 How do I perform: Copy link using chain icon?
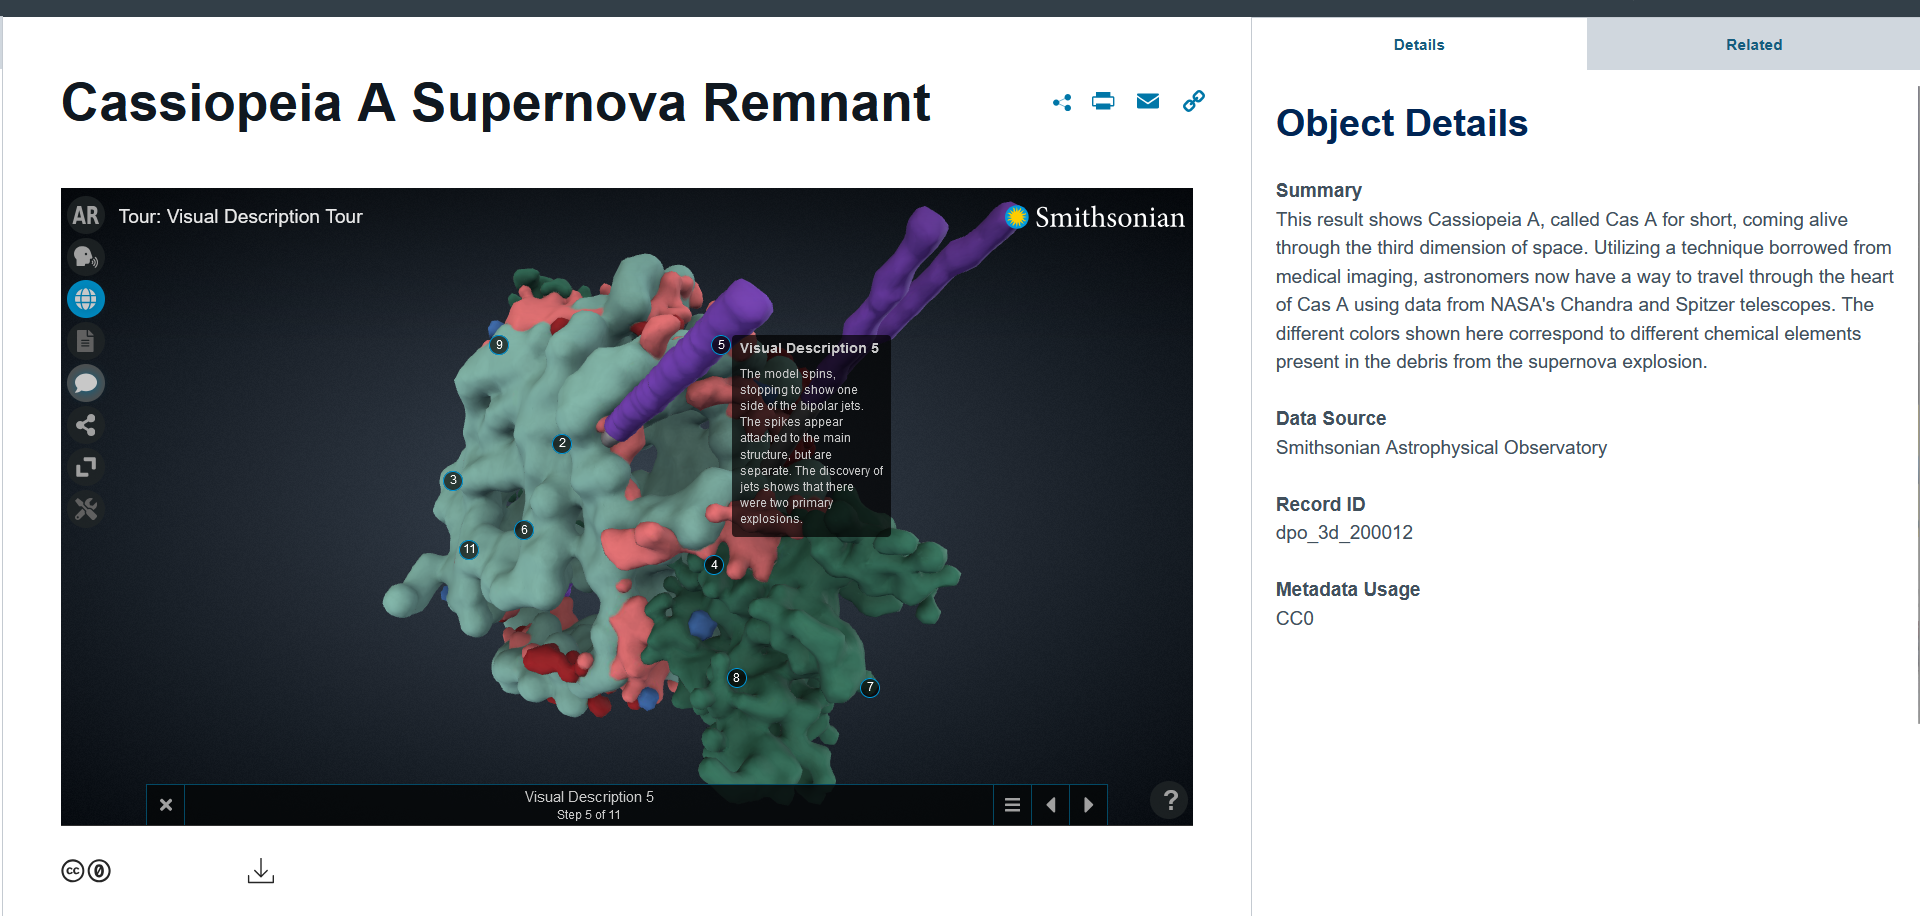click(1193, 101)
